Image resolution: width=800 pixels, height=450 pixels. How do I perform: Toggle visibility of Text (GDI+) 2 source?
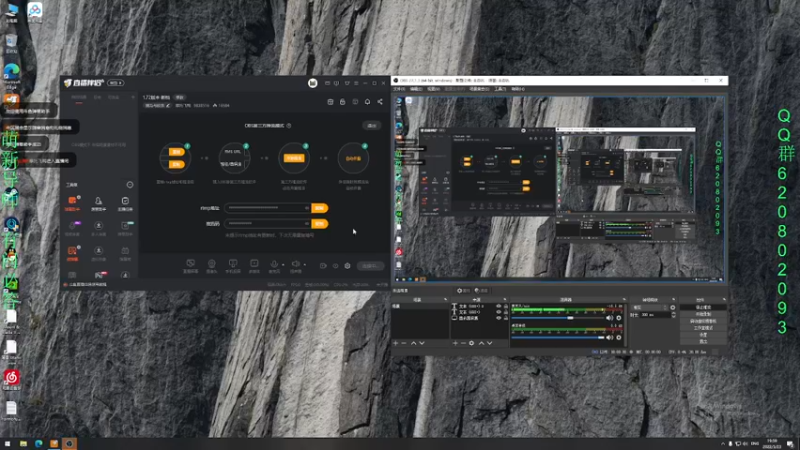point(498,306)
